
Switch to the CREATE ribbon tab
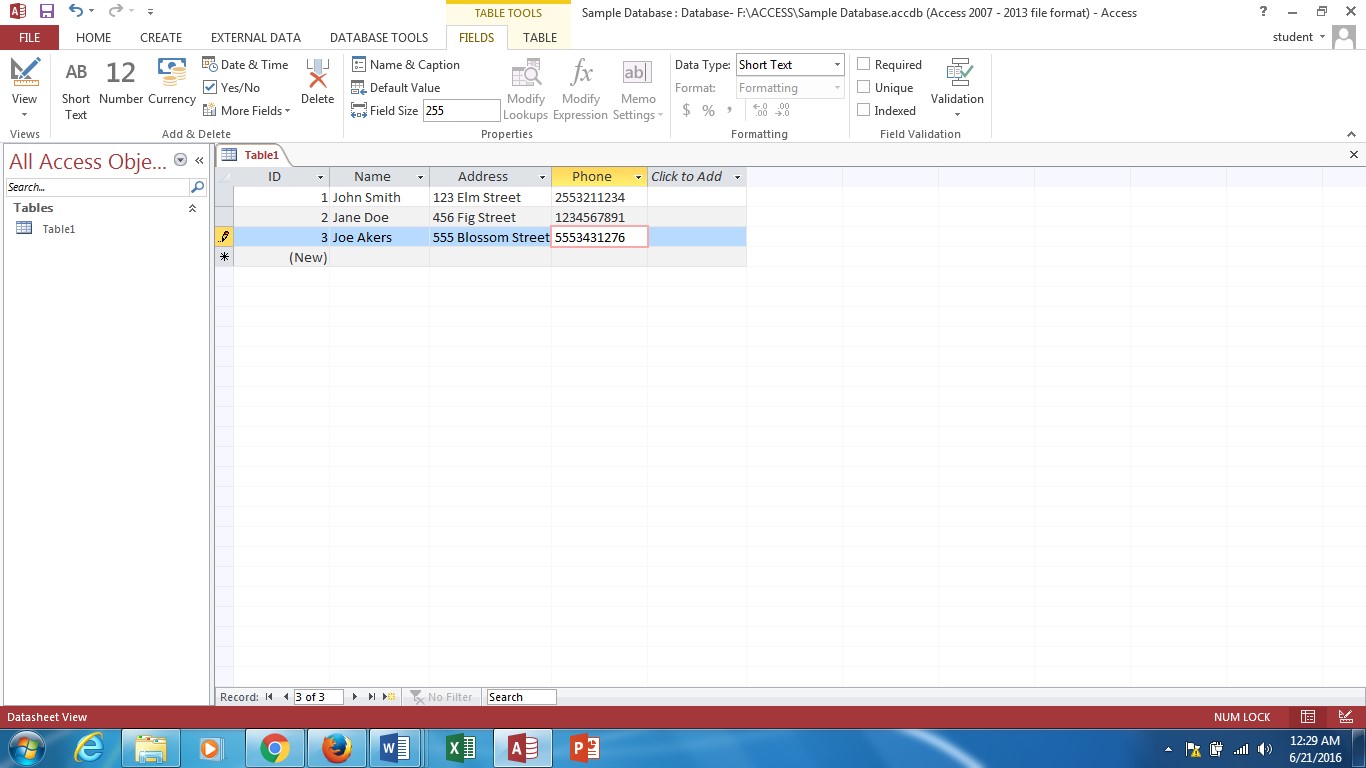[161, 37]
